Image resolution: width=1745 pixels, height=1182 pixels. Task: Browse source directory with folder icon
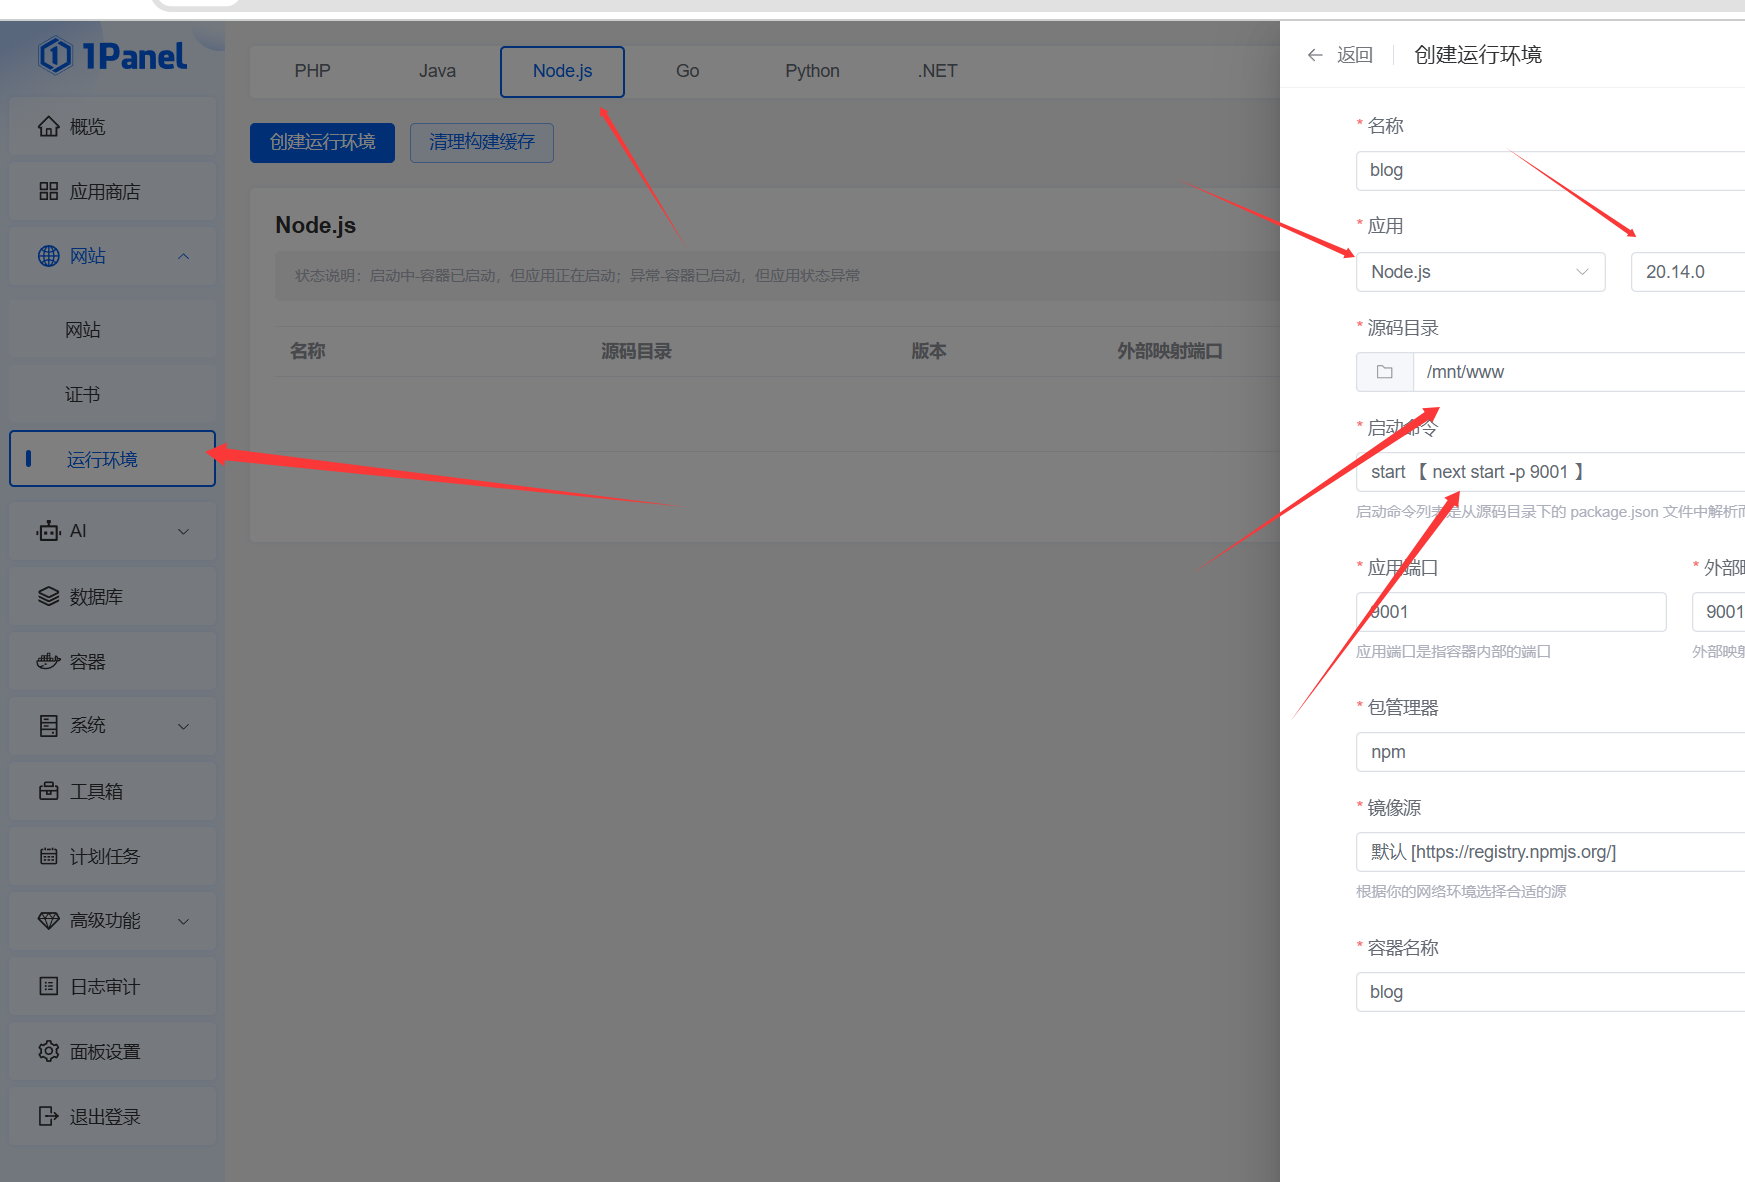point(1384,372)
